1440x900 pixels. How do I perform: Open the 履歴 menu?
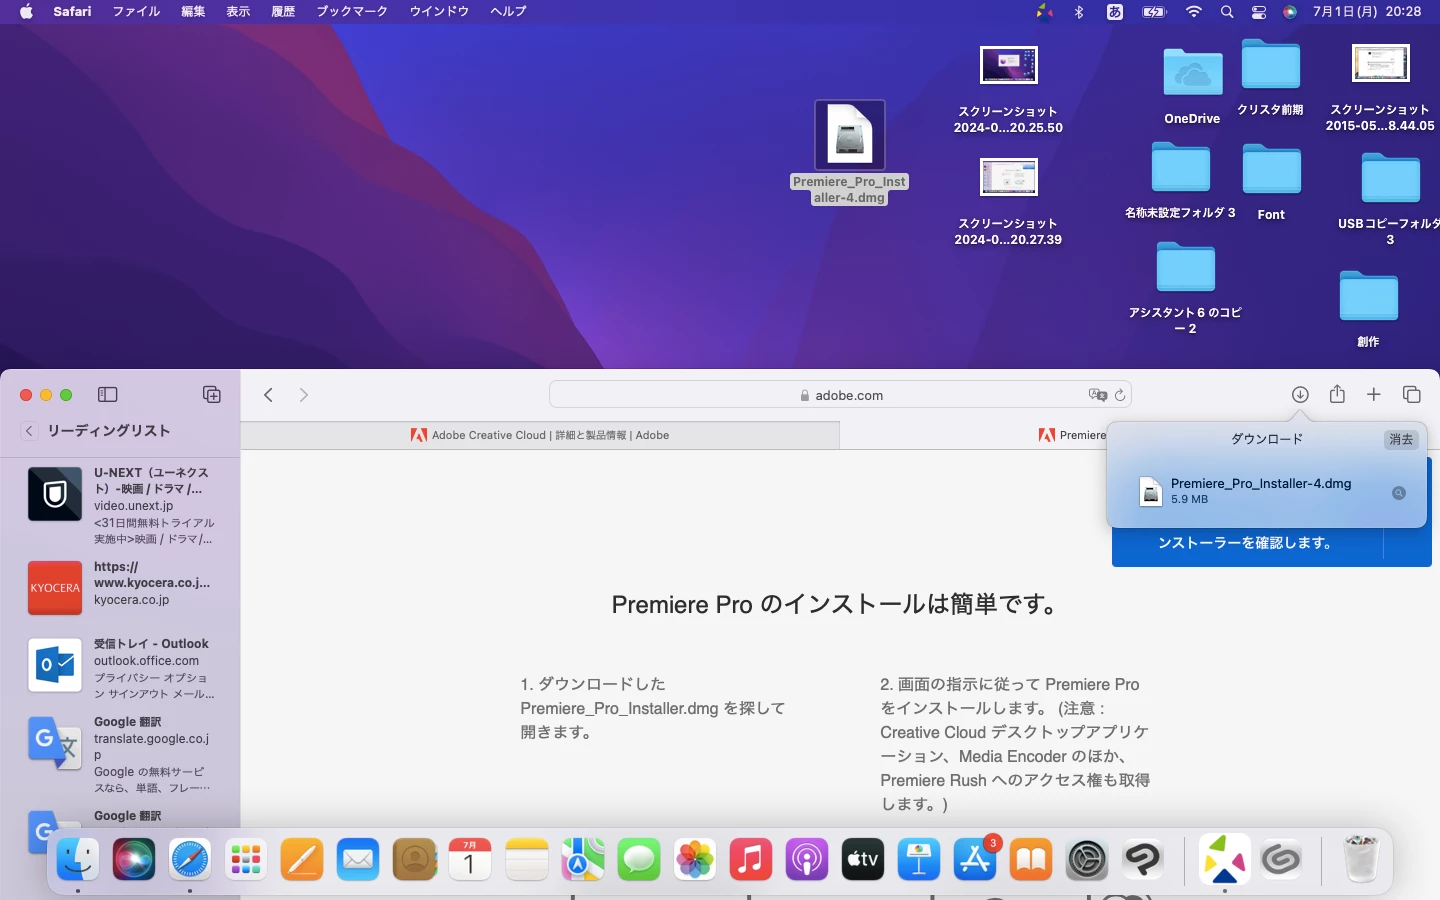[283, 11]
